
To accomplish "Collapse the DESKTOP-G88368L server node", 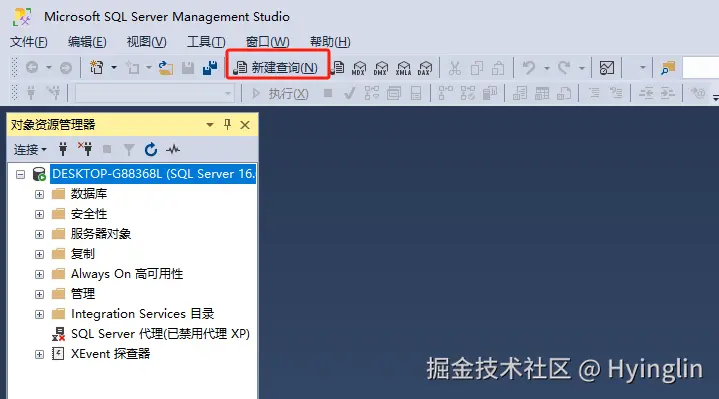I will coord(20,174).
